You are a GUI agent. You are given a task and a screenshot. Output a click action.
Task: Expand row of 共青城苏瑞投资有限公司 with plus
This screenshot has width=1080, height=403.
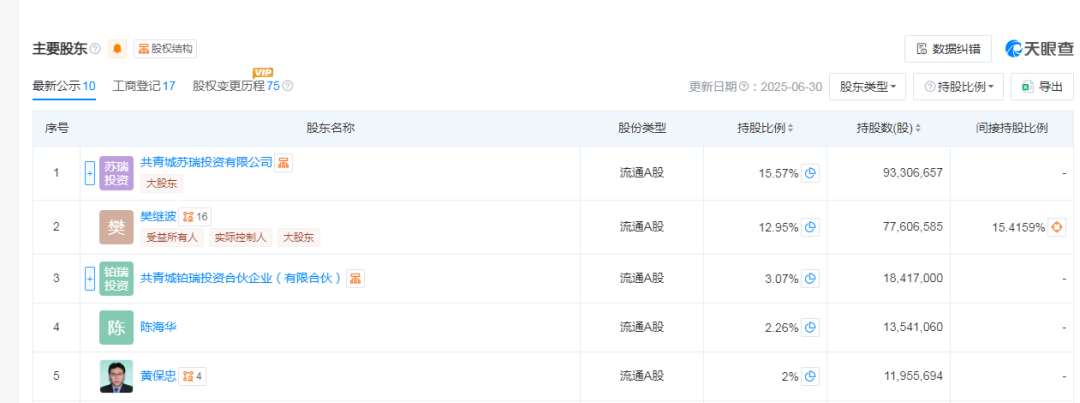coord(90,173)
